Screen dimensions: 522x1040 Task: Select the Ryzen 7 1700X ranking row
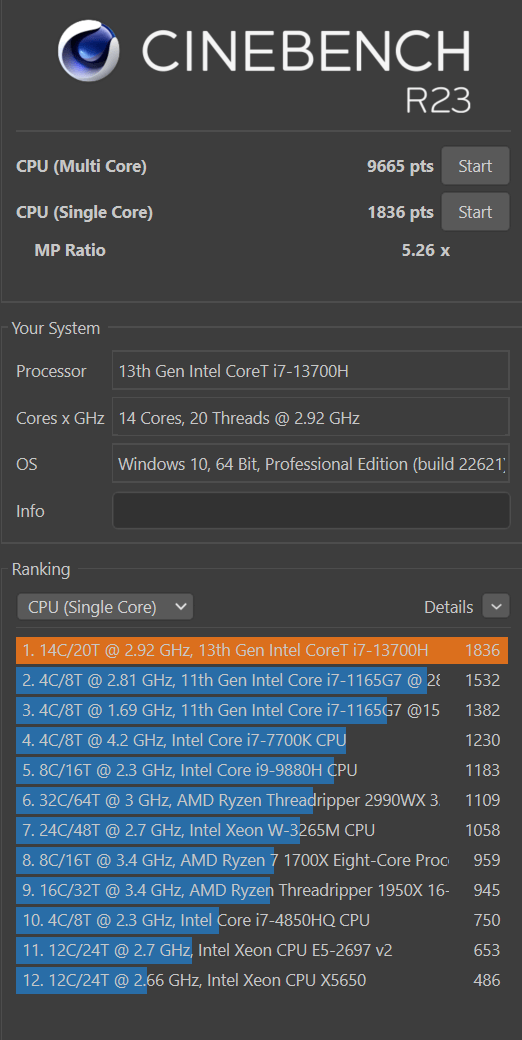click(262, 860)
